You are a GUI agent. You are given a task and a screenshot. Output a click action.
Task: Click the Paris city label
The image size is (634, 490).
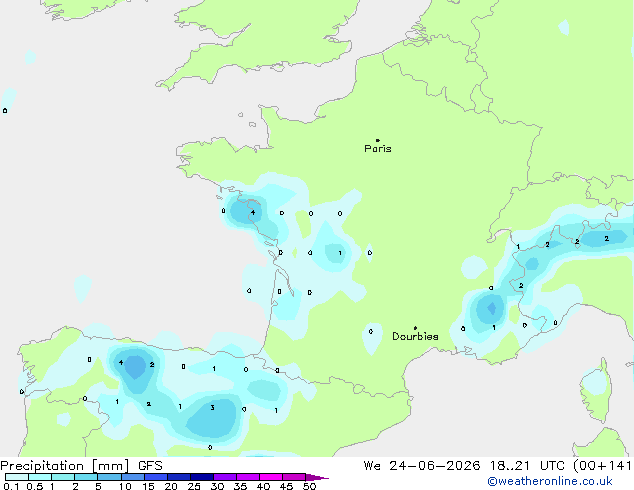378,149
